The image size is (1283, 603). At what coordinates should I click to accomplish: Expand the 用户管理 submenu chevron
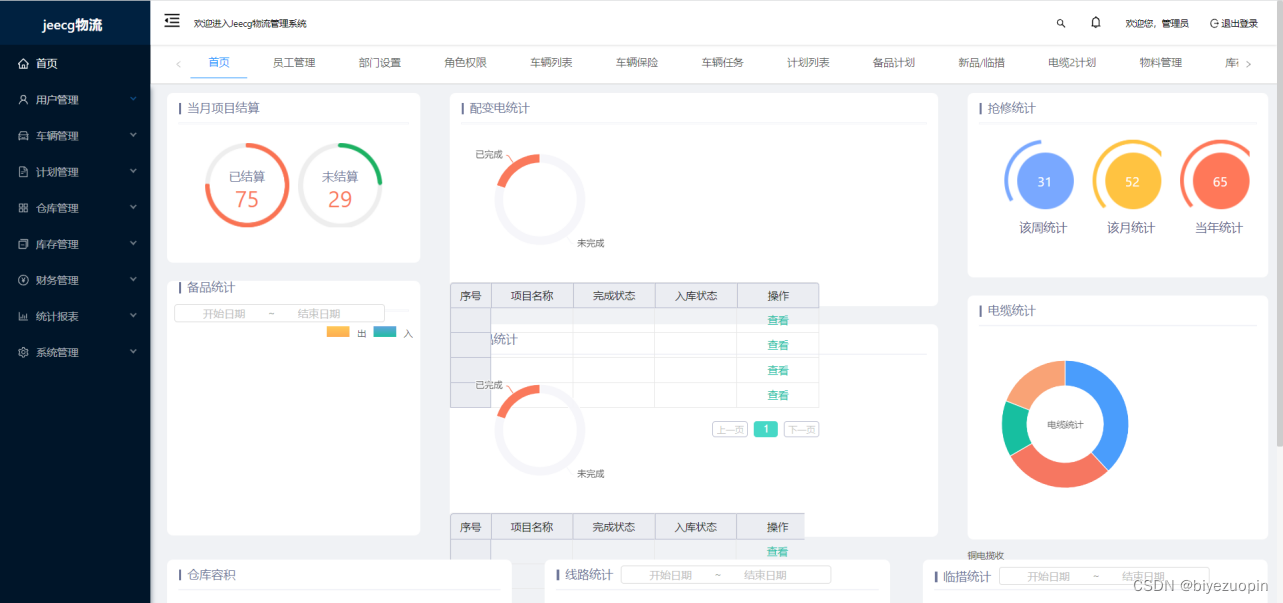tap(133, 99)
